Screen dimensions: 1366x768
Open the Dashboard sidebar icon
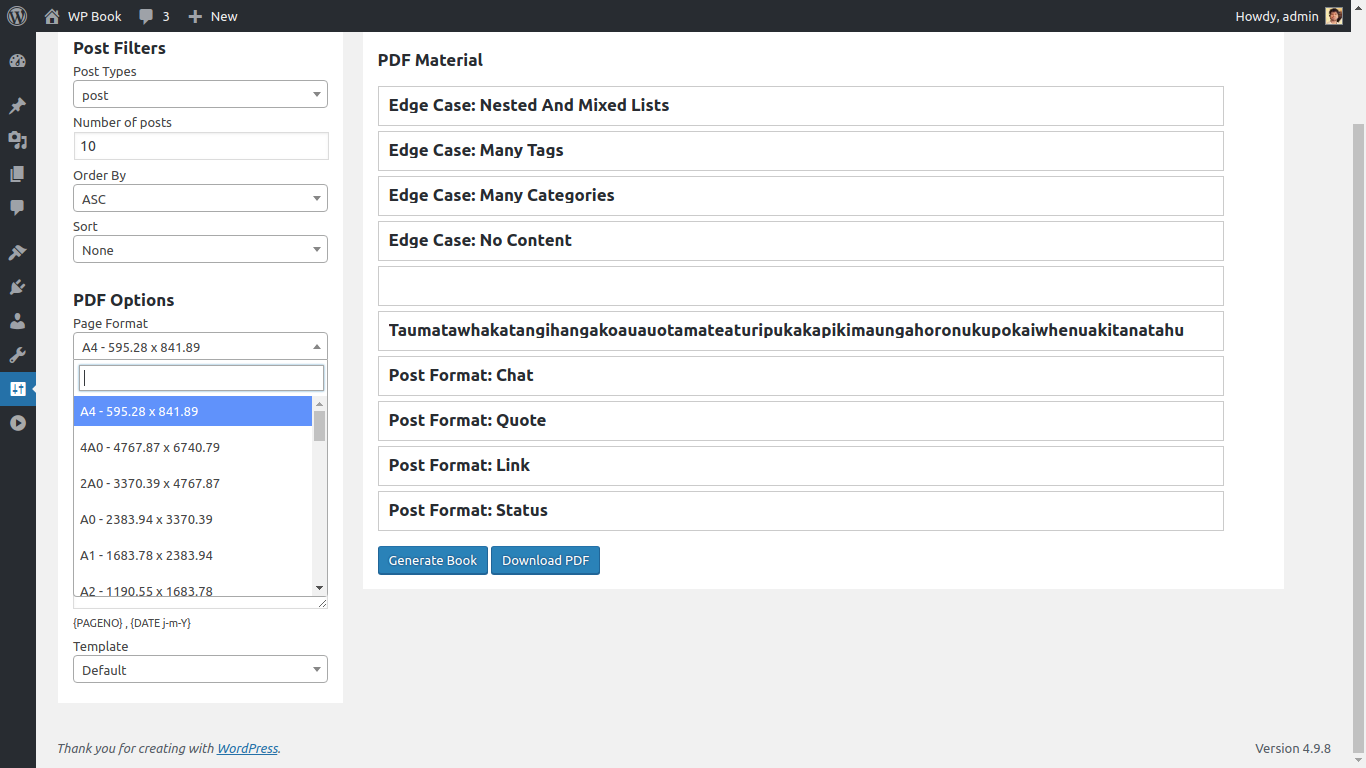point(17,61)
